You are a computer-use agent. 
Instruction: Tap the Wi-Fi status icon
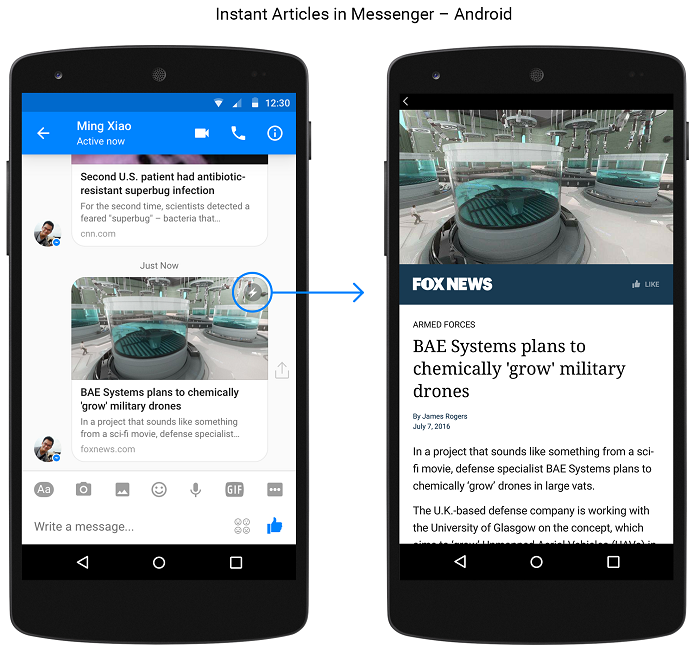click(218, 103)
